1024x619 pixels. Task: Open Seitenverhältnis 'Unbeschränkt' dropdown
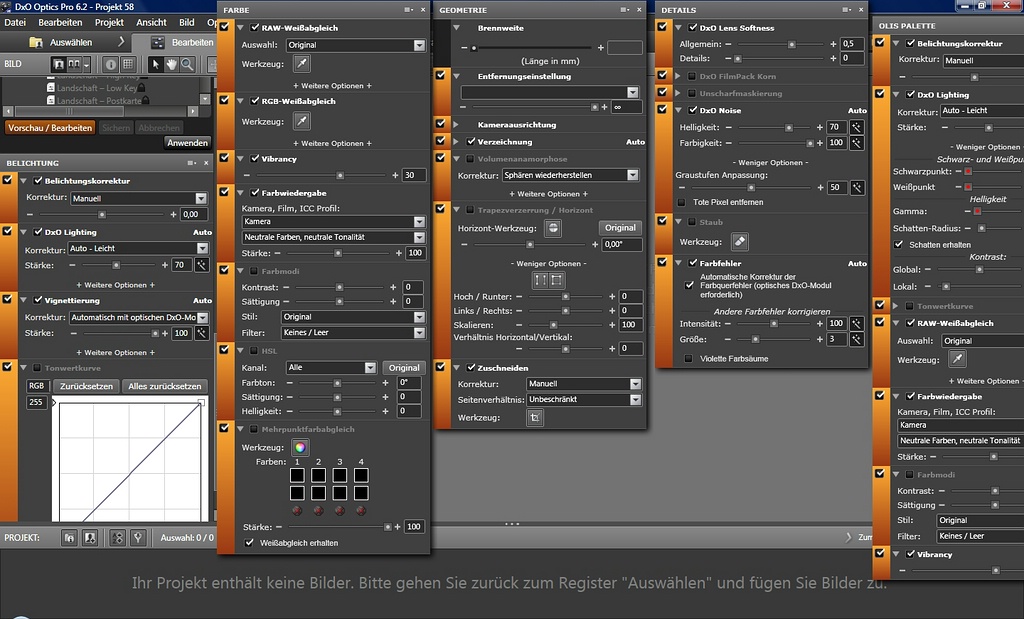[x=584, y=400]
